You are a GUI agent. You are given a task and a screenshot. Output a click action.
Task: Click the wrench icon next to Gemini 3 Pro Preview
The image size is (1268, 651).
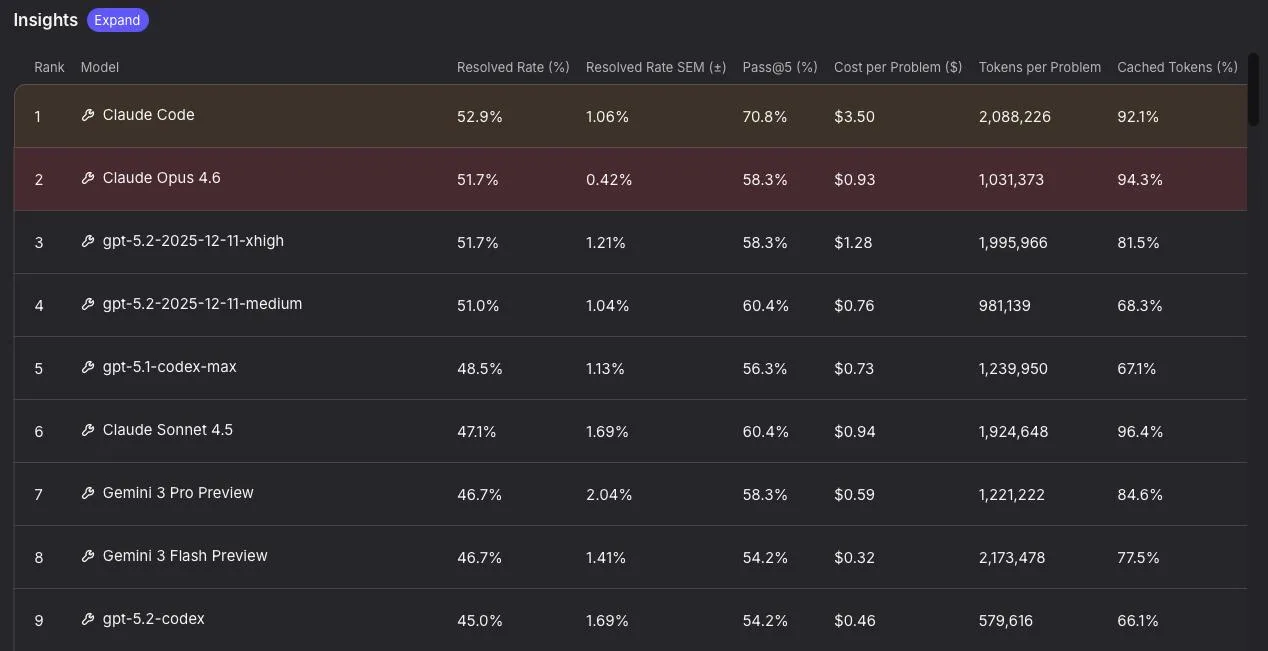point(88,493)
